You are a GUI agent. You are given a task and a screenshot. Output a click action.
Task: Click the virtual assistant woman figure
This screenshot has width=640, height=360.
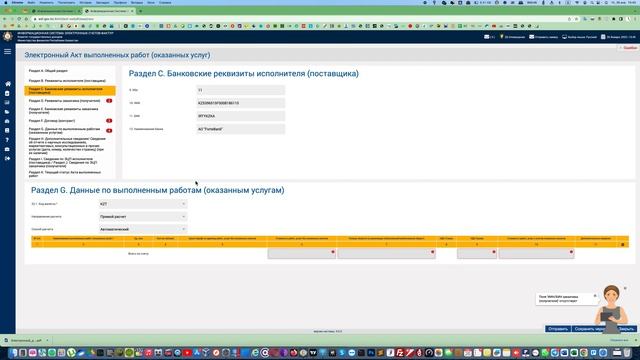611,308
